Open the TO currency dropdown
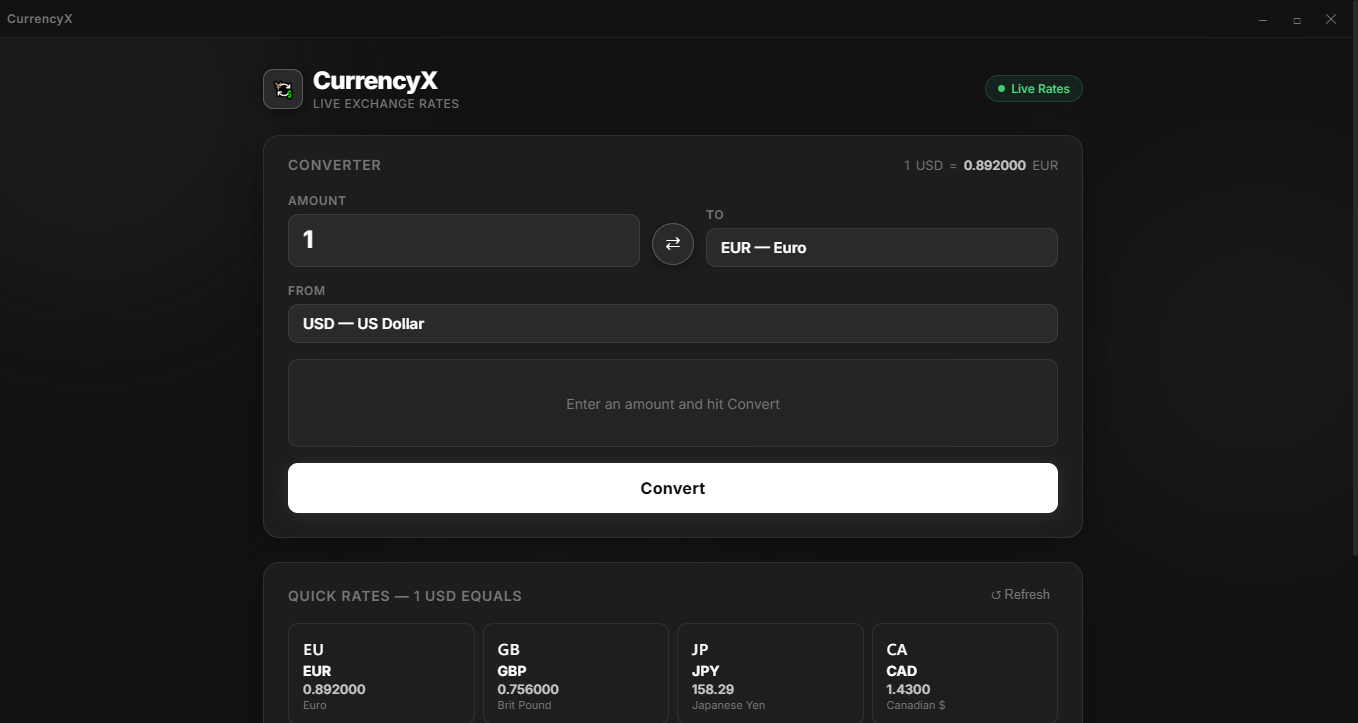The height and width of the screenshot is (723, 1358). point(882,247)
